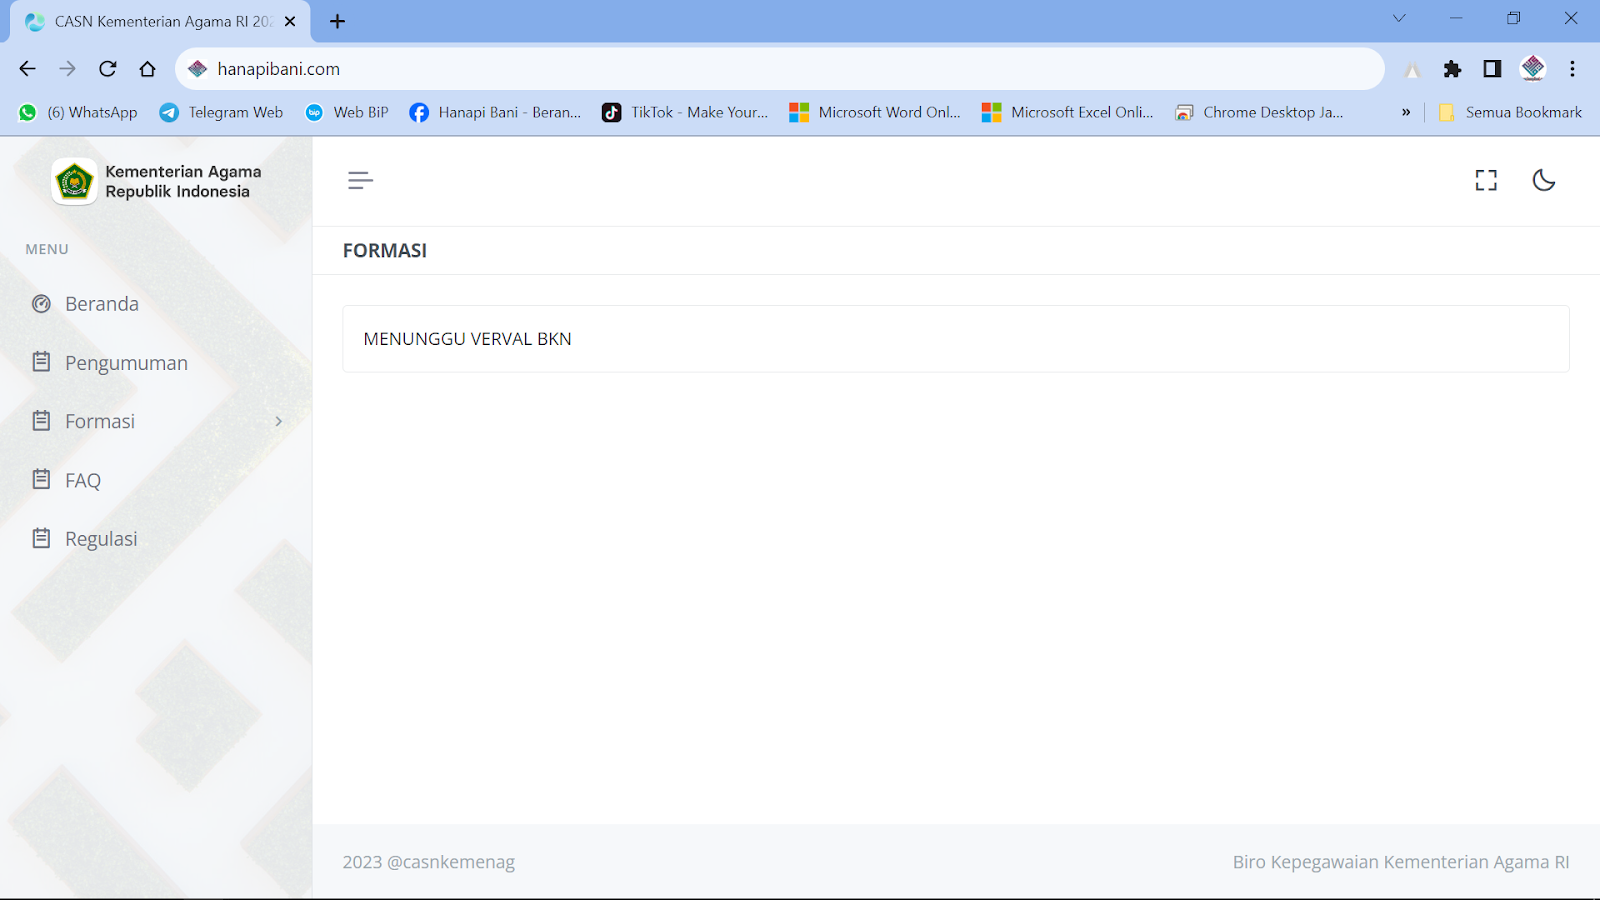Click the FORMASI page heading
Viewport: 1600px width, 900px height.
point(385,251)
